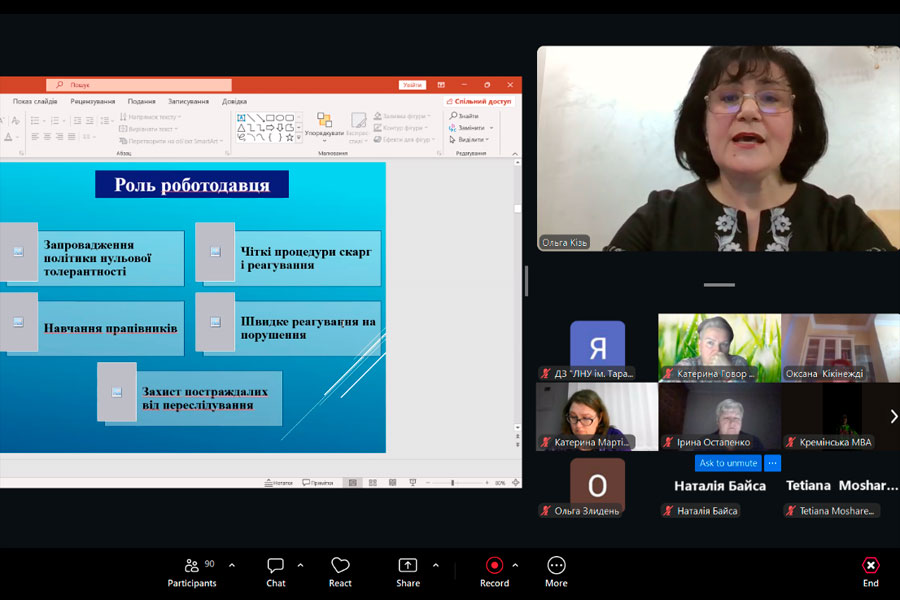900x600 pixels.
Task: Open the Подання tab
Action: [141, 102]
